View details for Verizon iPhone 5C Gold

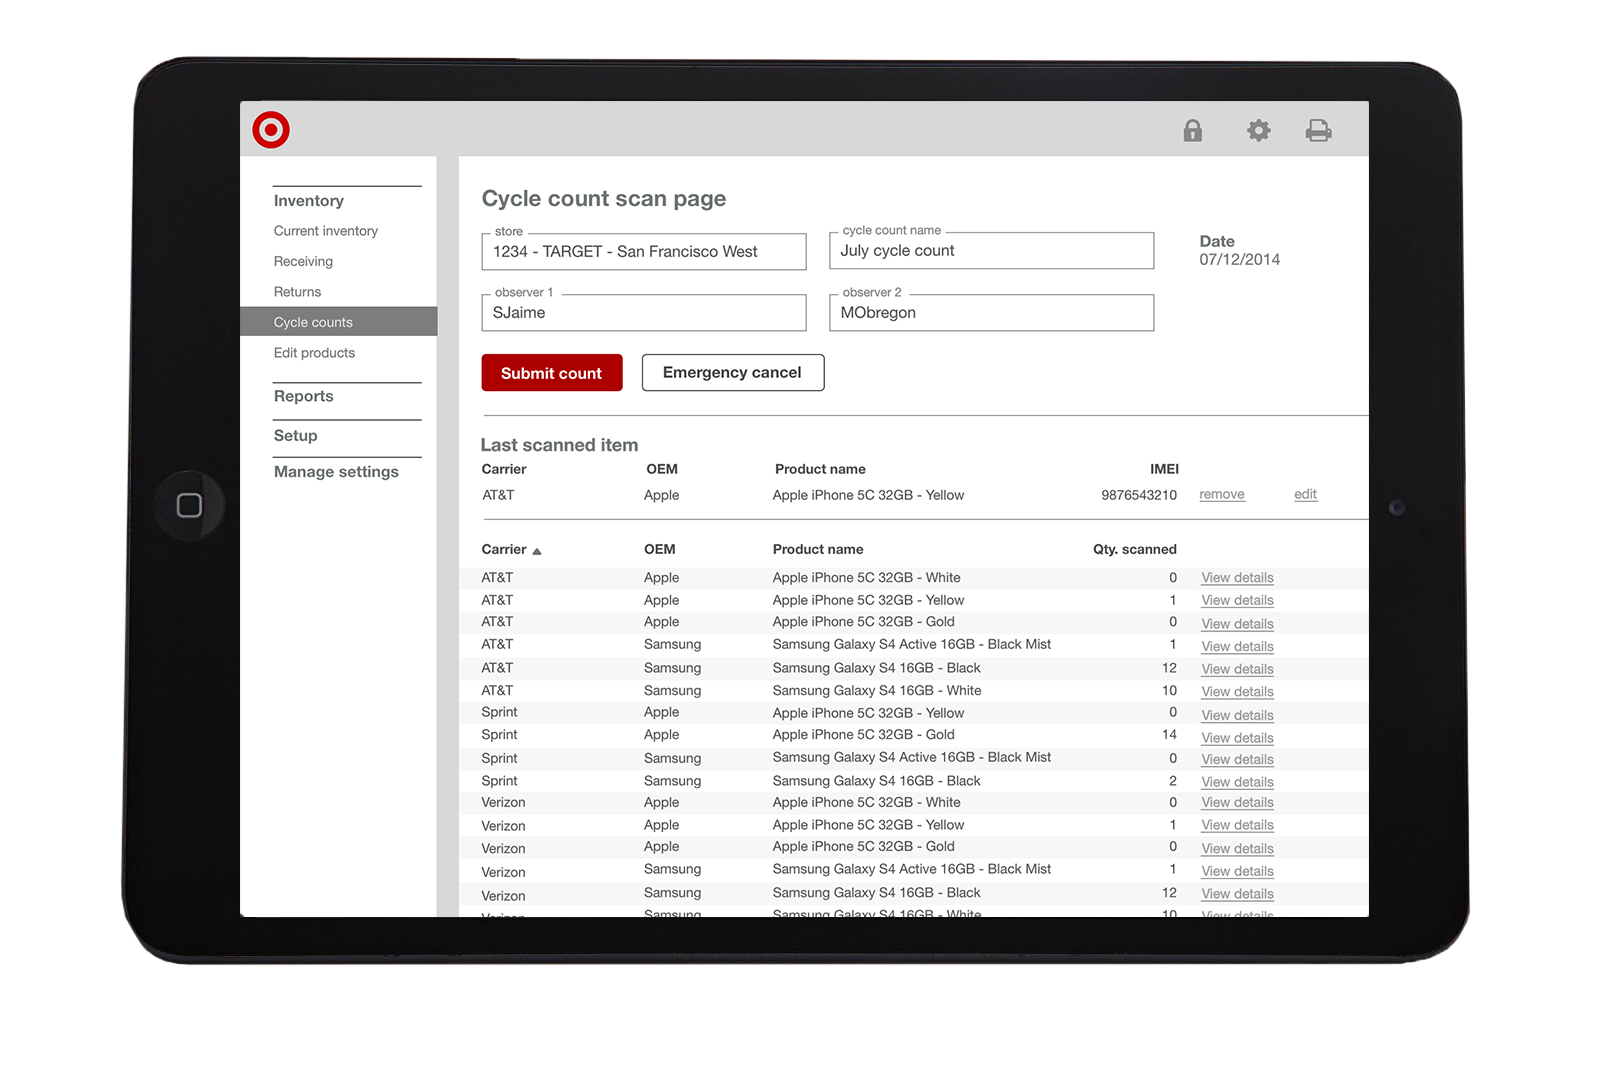pos(1237,849)
